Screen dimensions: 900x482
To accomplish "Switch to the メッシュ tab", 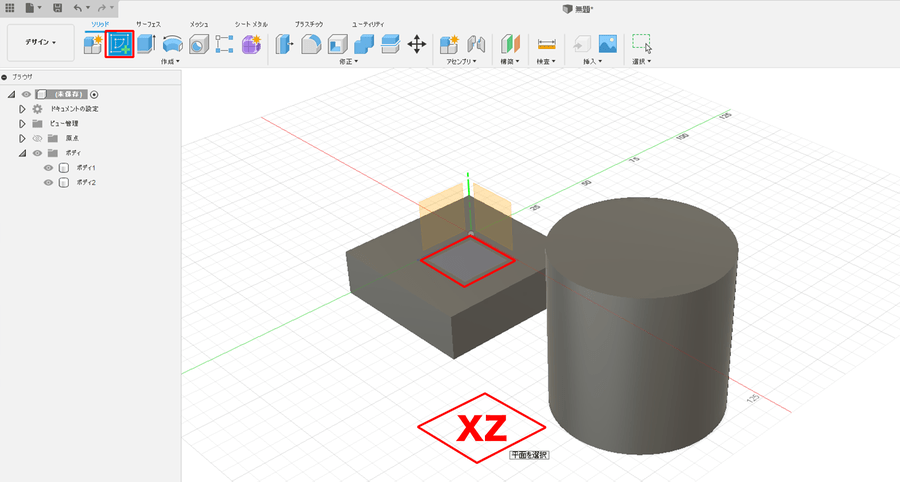I will point(199,24).
